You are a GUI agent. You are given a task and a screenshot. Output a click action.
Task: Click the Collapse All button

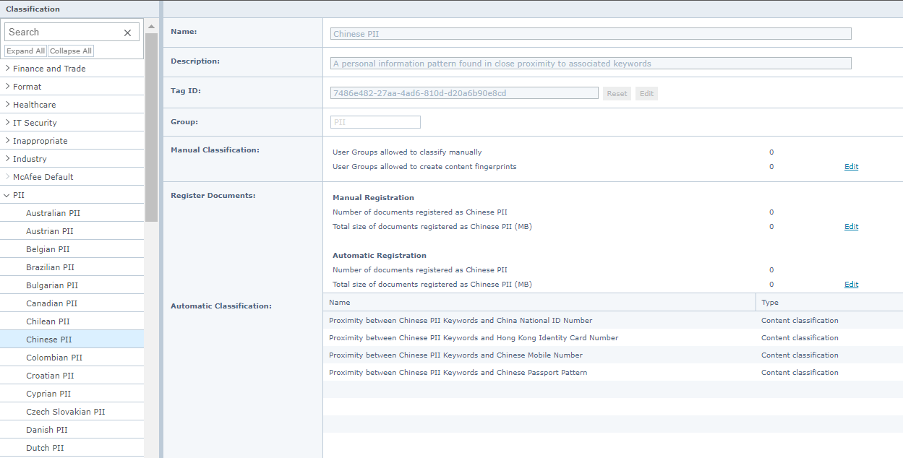[71, 51]
